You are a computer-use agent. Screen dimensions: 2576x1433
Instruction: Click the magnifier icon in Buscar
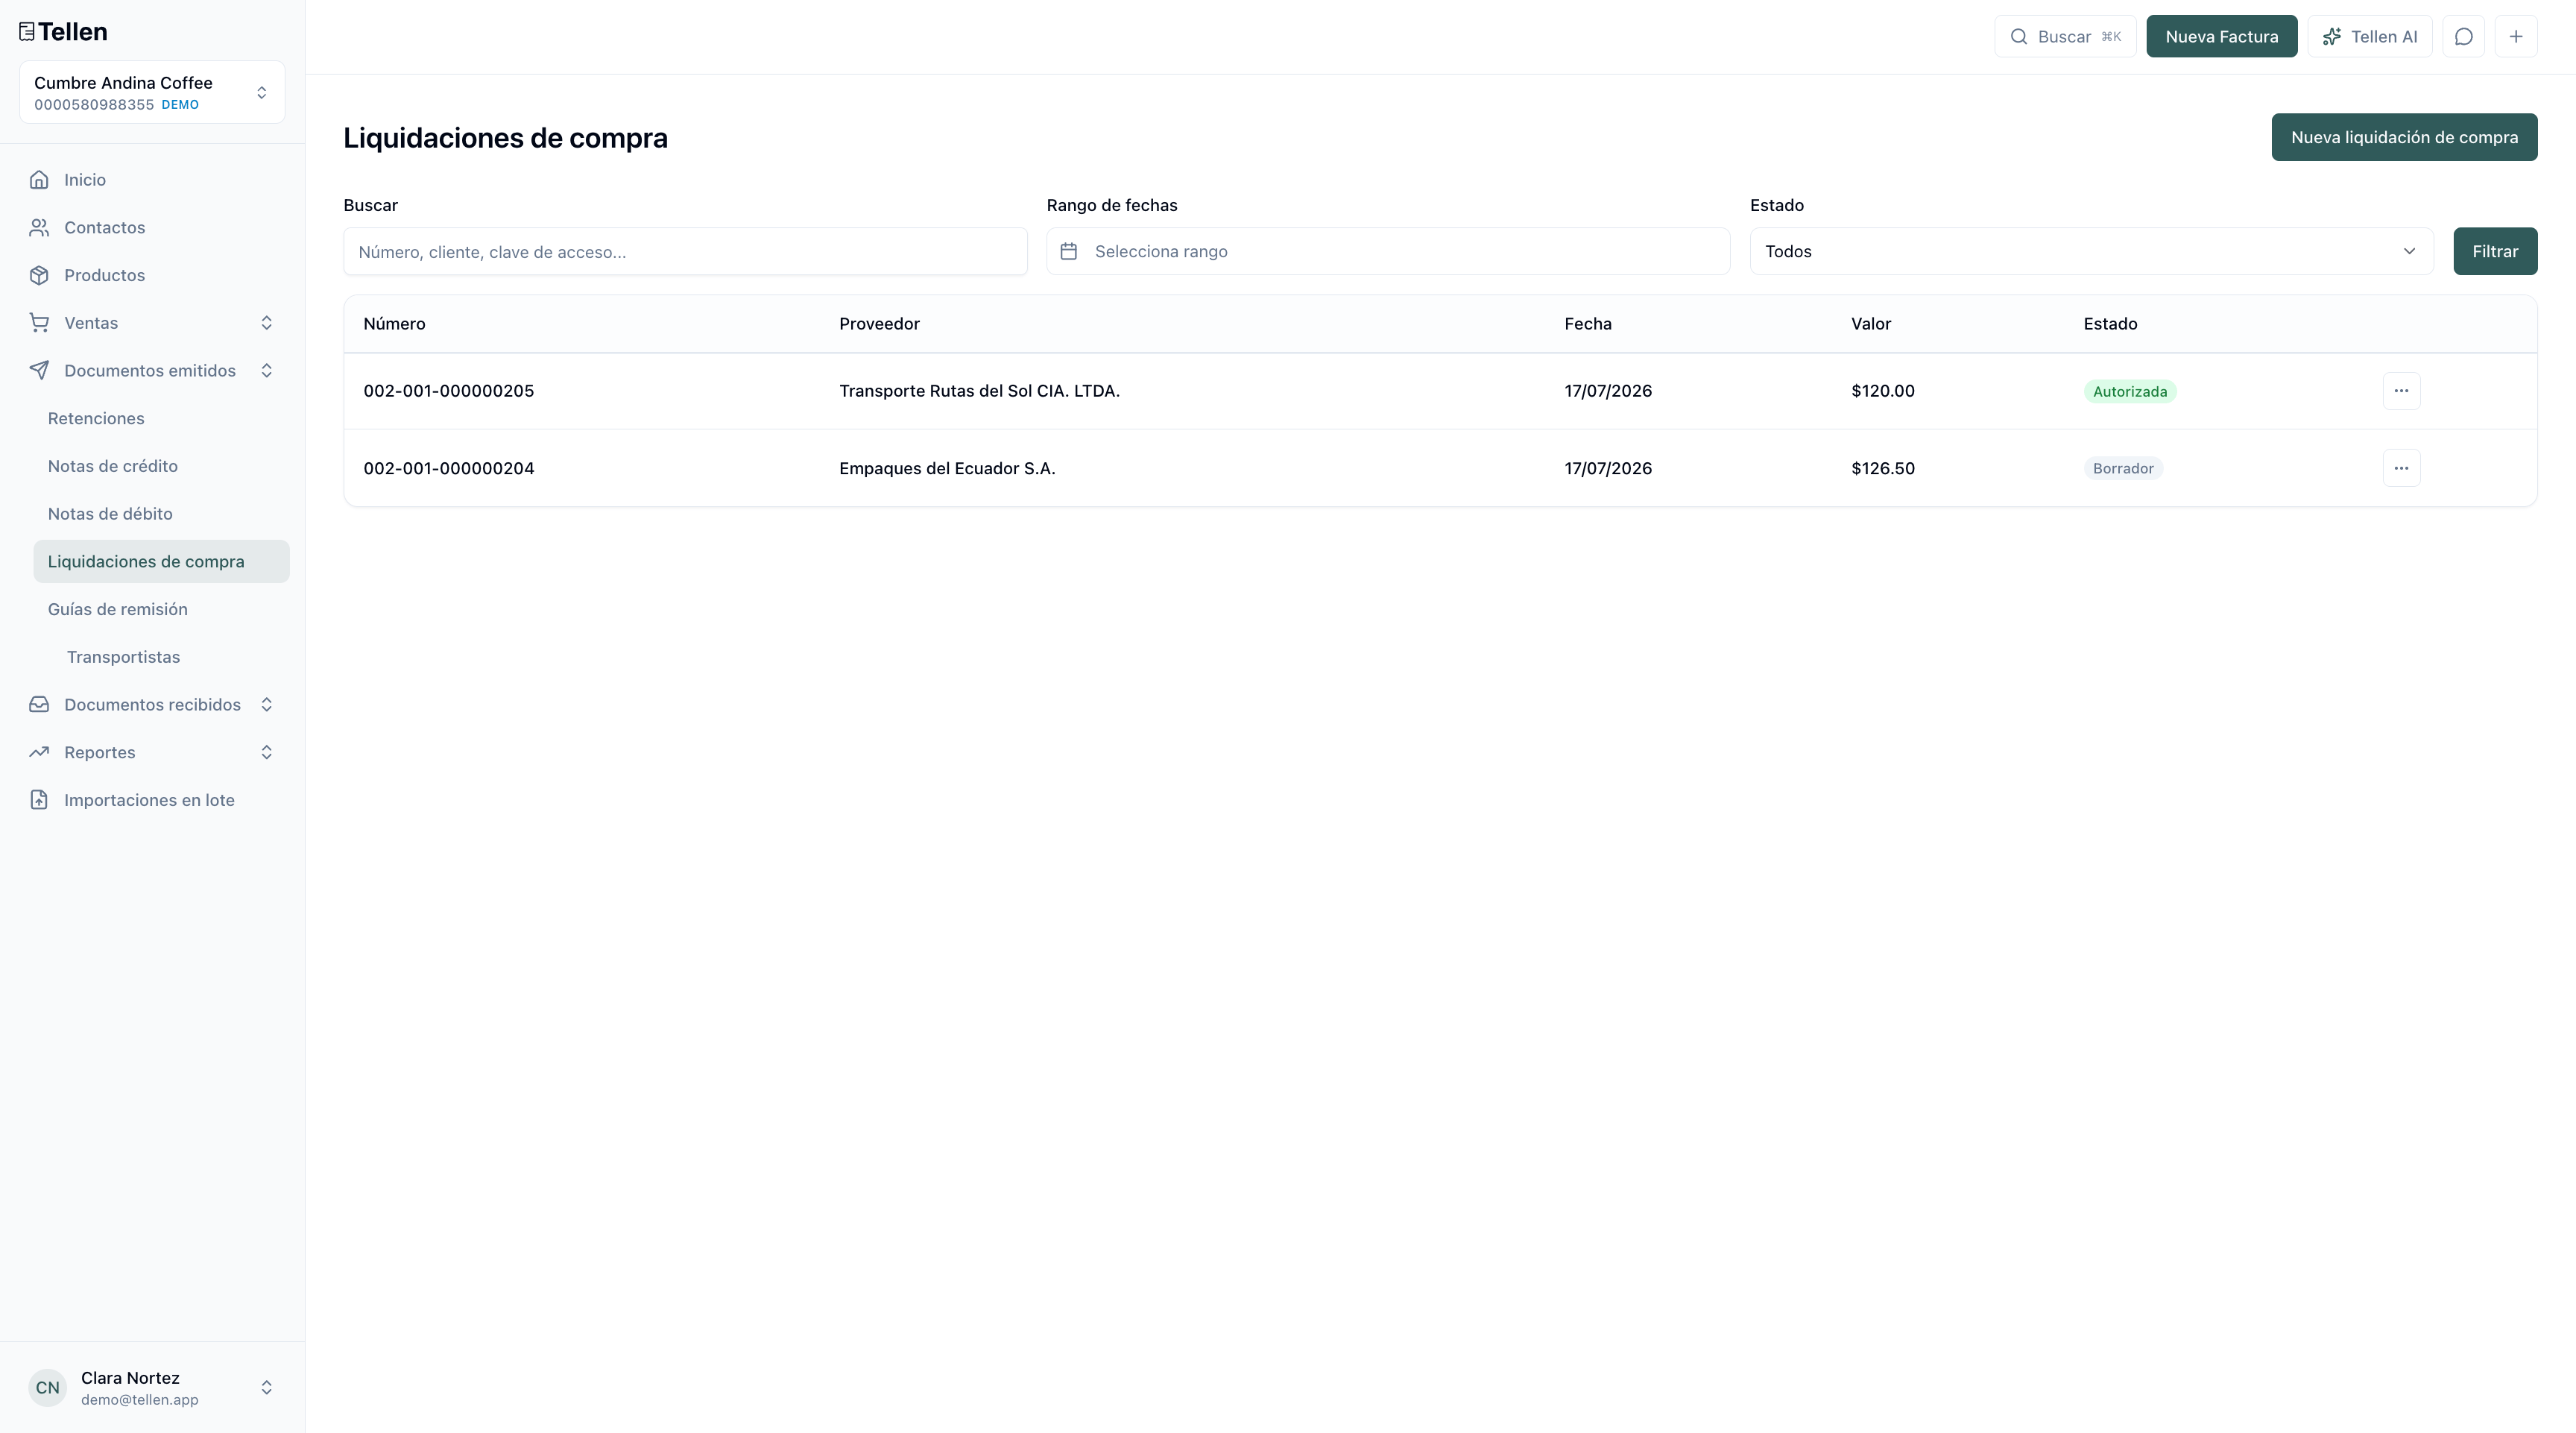[x=2019, y=37]
